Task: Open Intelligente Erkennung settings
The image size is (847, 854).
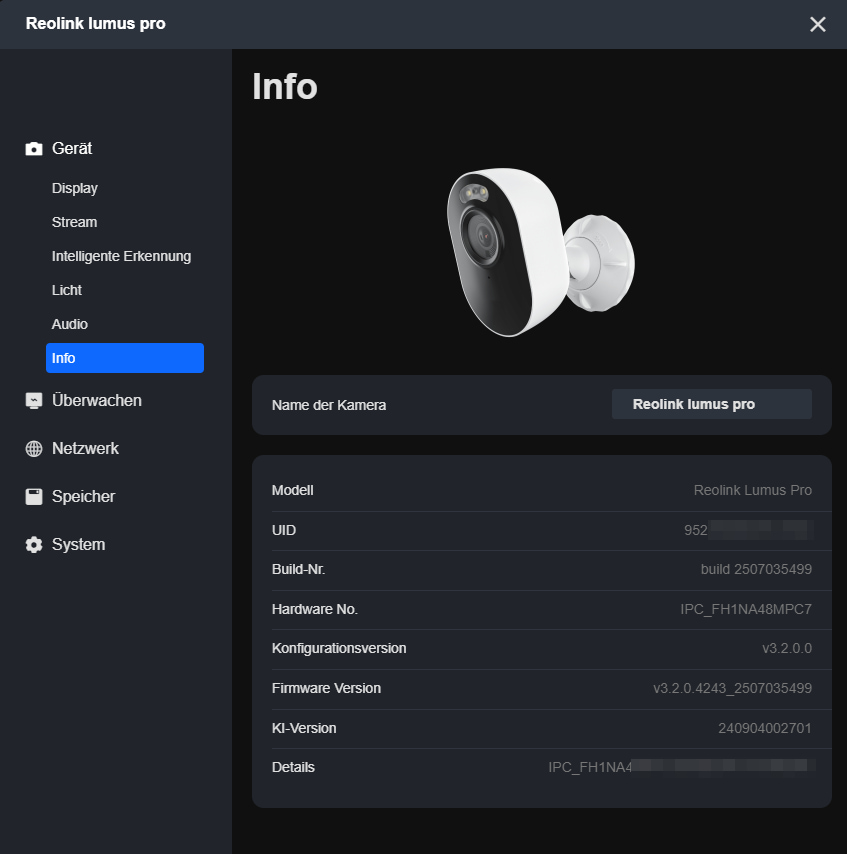Action: [x=121, y=256]
